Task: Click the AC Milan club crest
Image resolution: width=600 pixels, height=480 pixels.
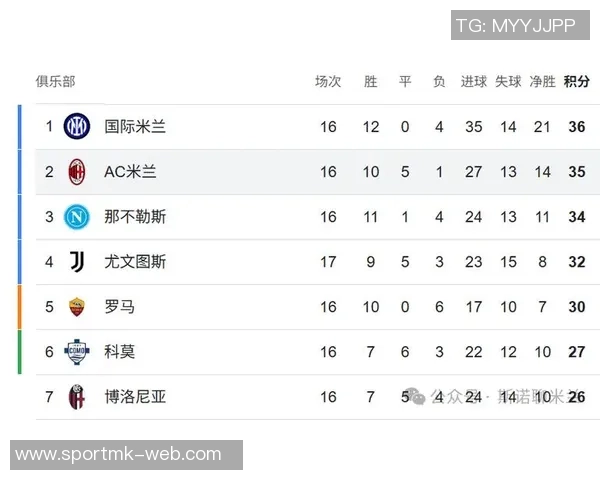Action: (77, 172)
